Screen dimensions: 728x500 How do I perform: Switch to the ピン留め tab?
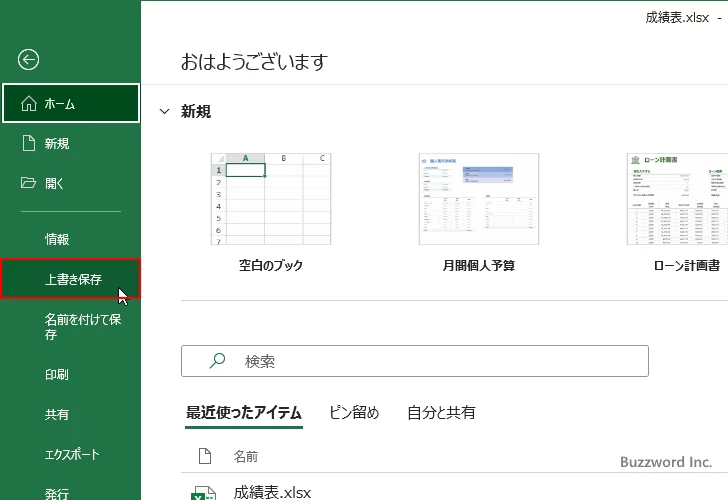354,412
